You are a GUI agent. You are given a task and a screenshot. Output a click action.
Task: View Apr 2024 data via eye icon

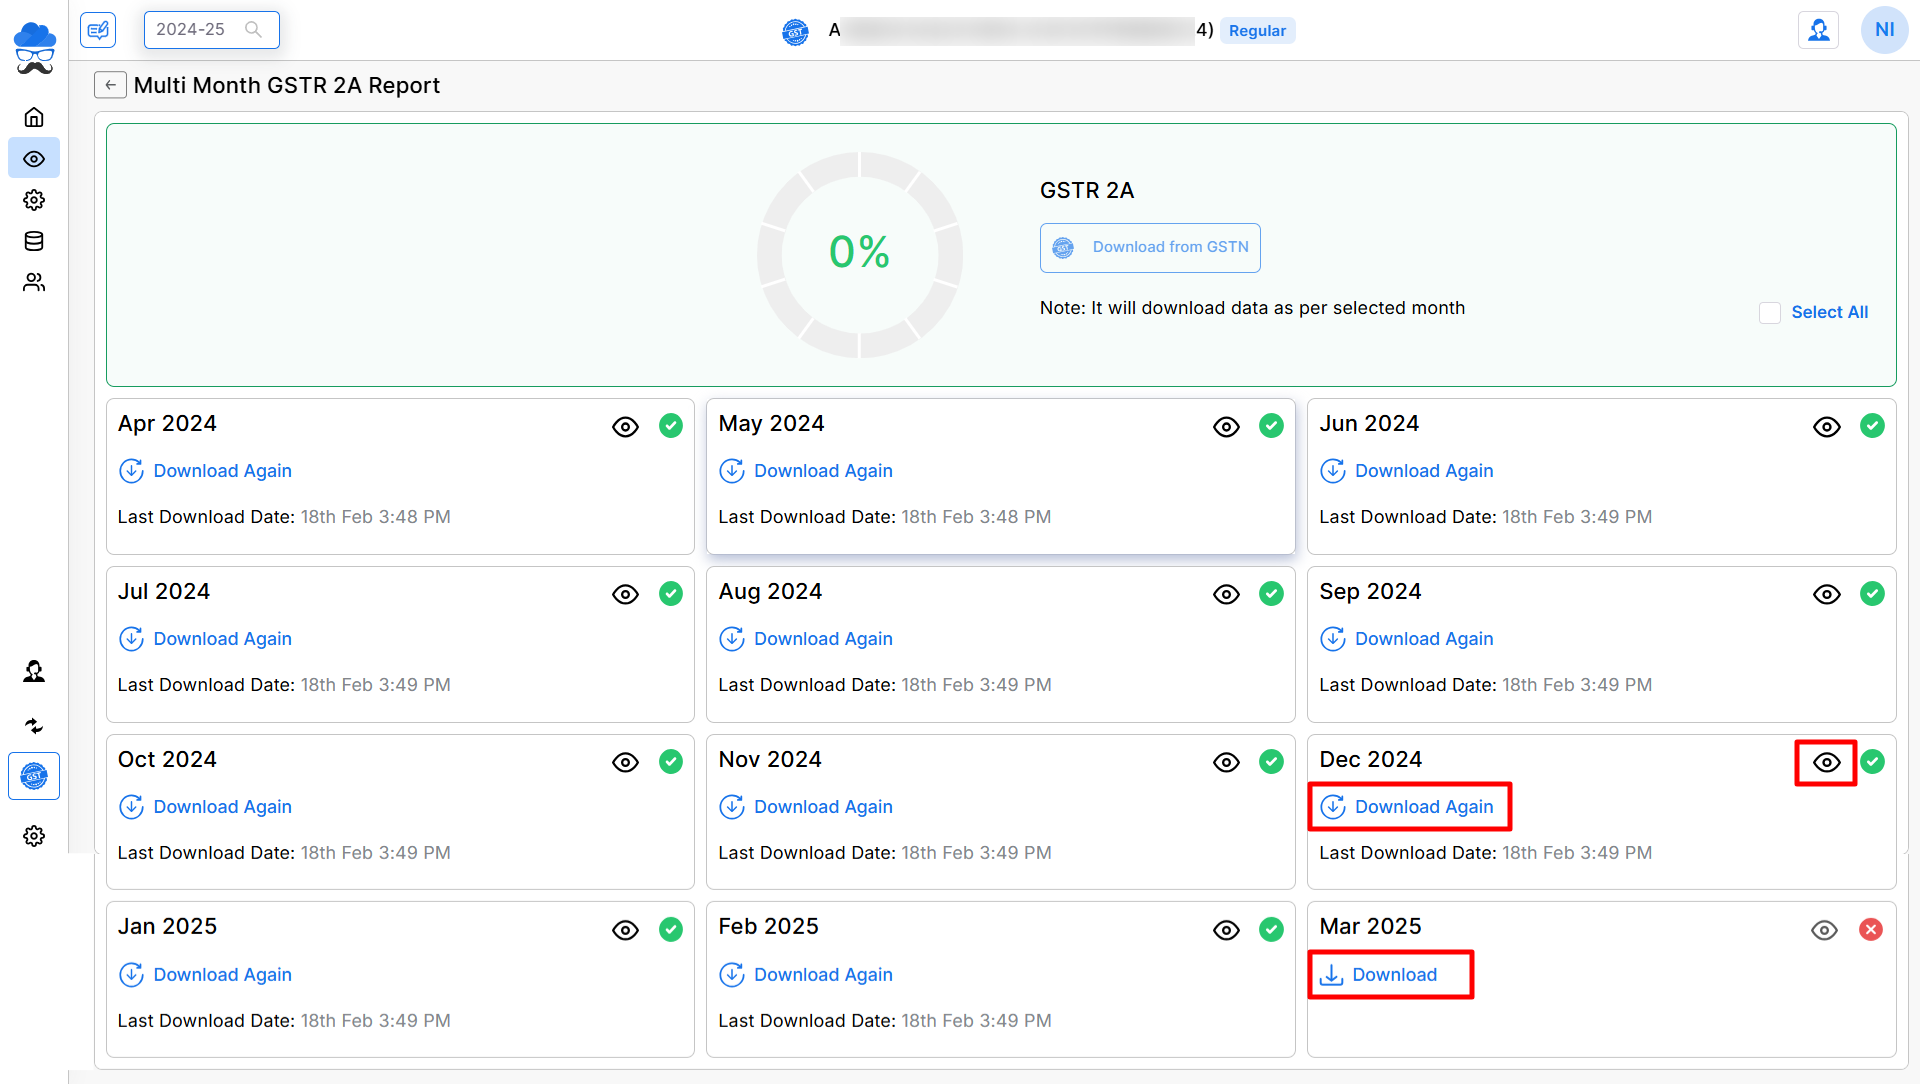tap(625, 427)
